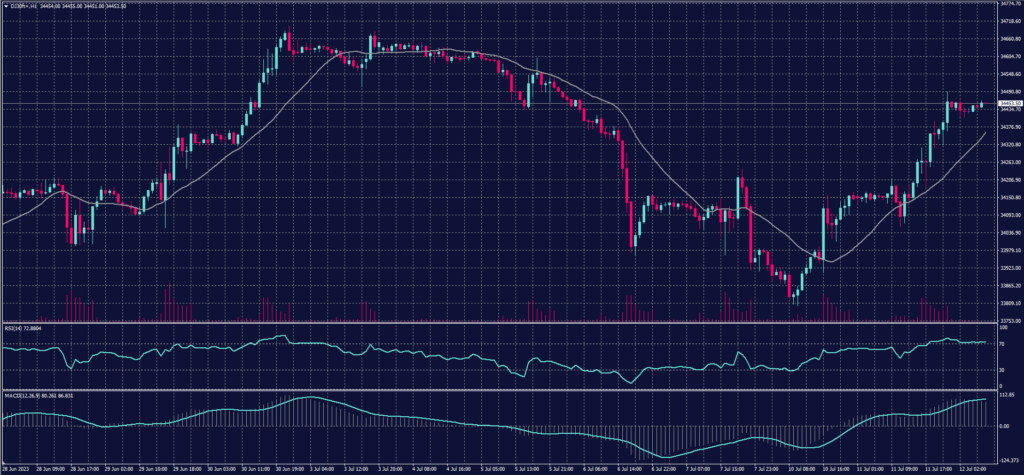Click the lowest candlestick near 10 Jul
This screenshot has width=1024, height=475.
coord(793,292)
